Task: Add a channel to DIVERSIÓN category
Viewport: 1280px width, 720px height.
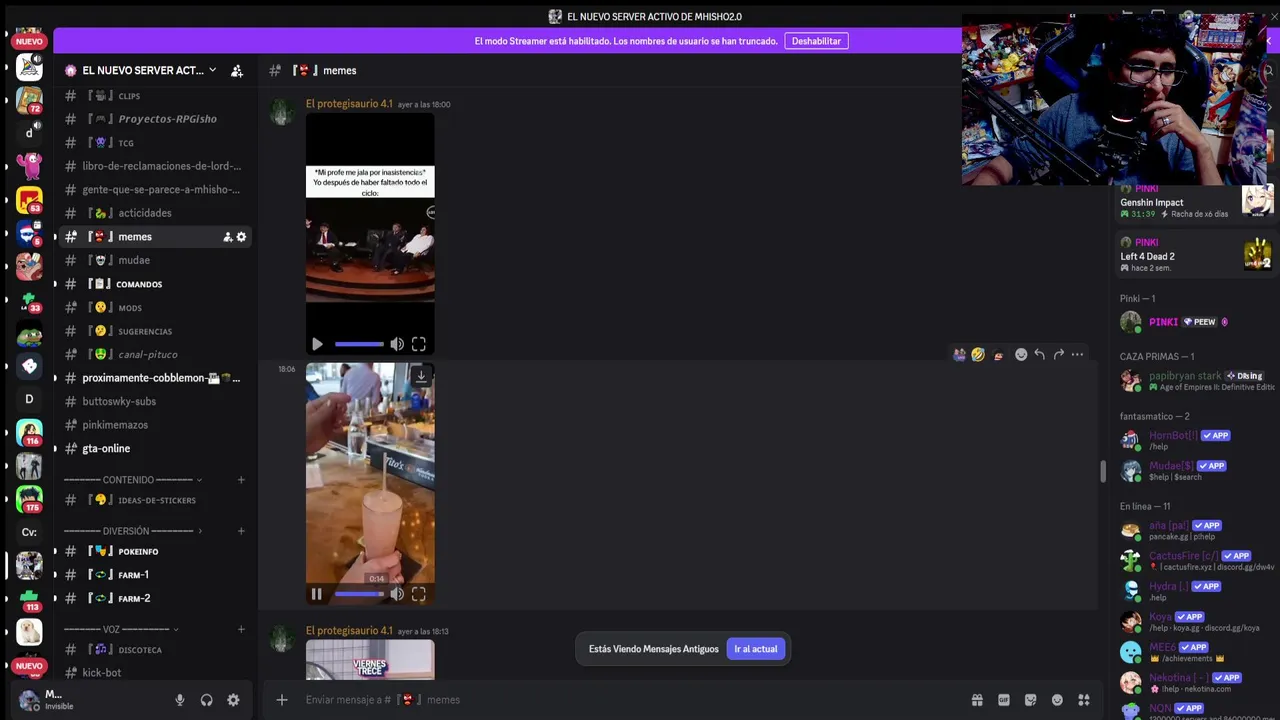Action: 241,531
